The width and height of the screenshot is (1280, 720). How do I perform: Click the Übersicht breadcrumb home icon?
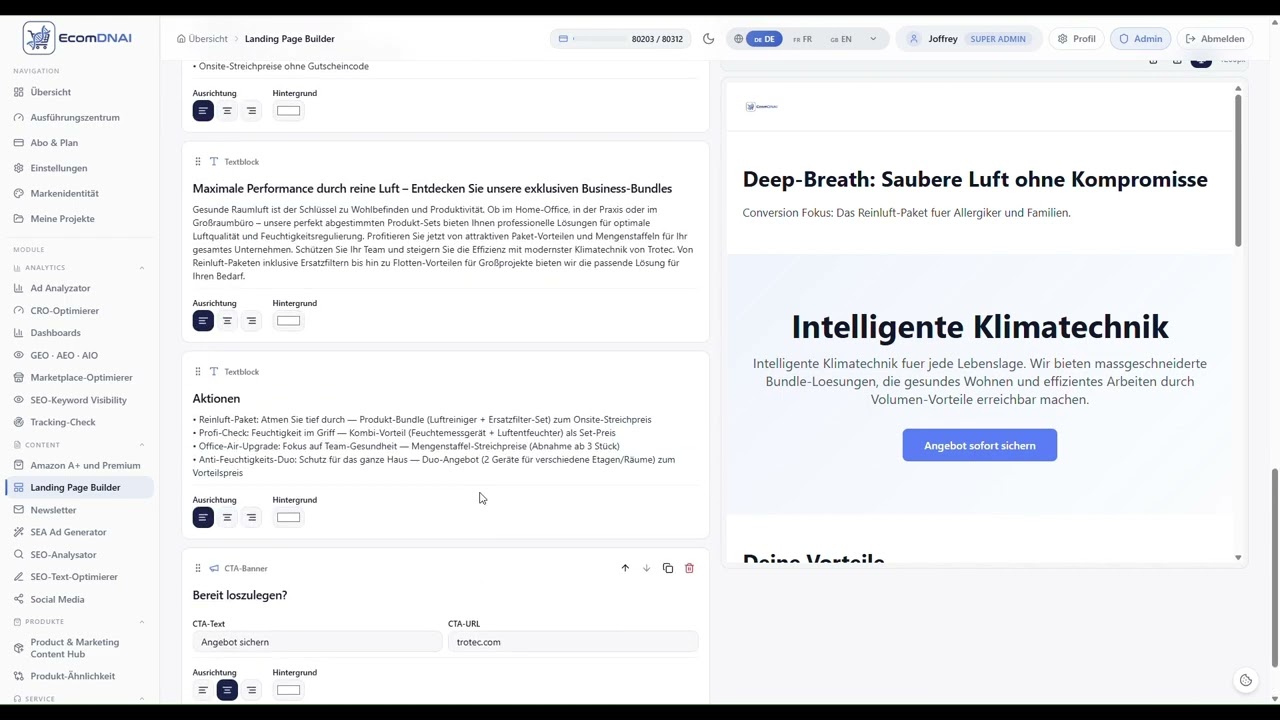tap(181, 39)
